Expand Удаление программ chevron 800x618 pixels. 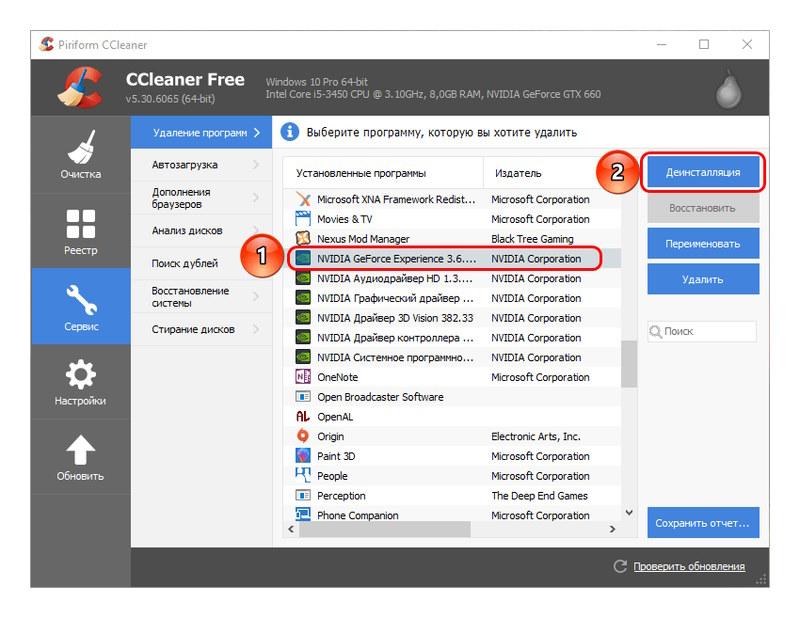pos(257,133)
